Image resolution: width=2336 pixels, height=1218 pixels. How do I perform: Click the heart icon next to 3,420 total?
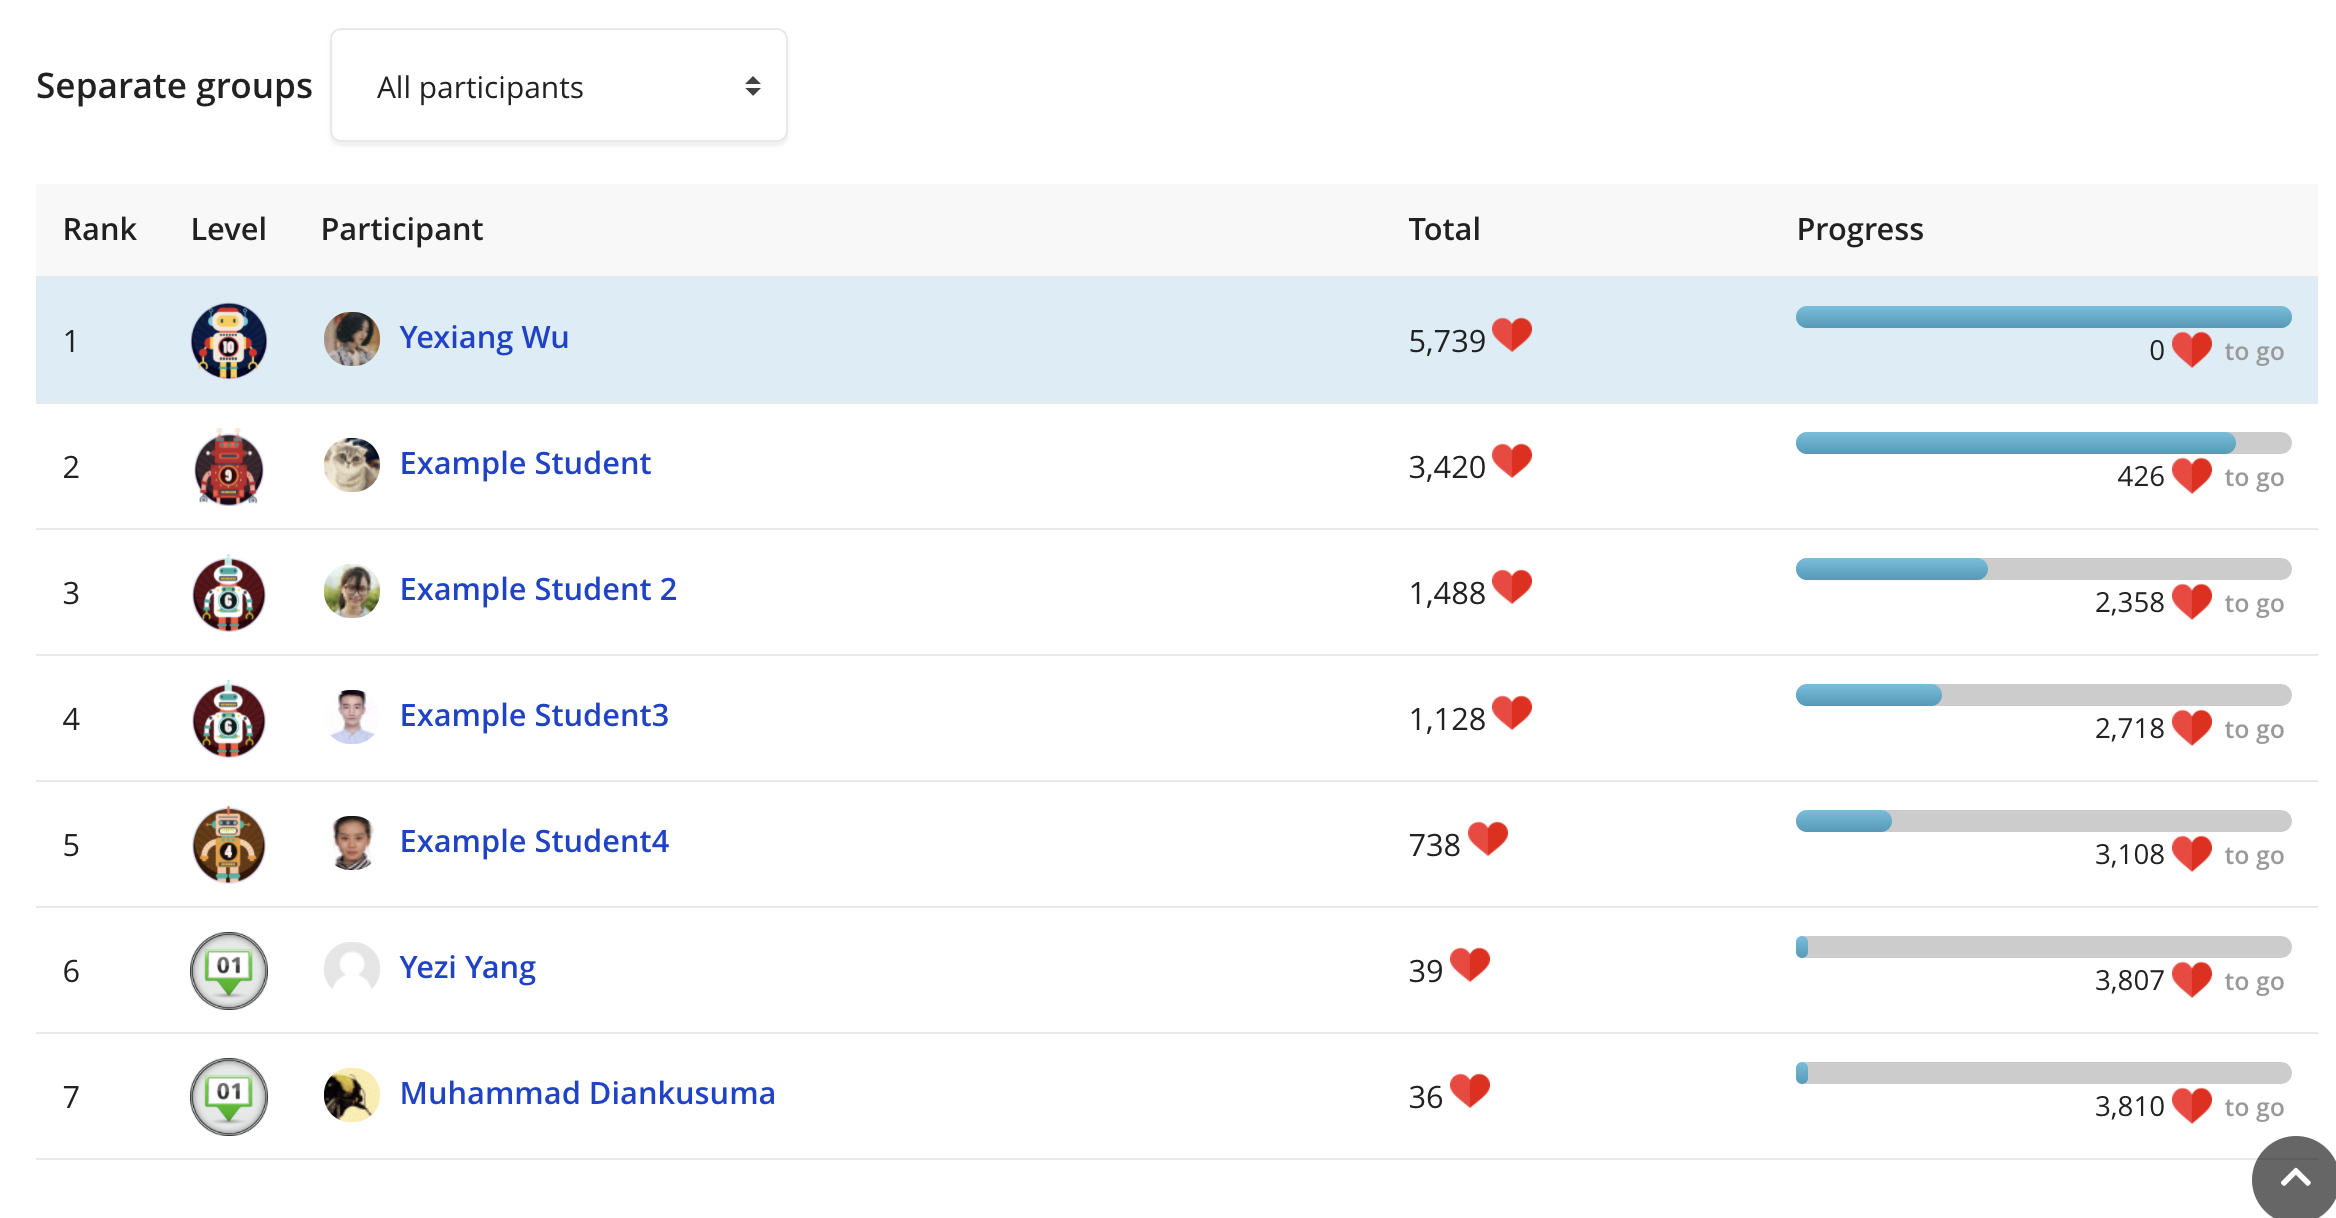(x=1512, y=461)
